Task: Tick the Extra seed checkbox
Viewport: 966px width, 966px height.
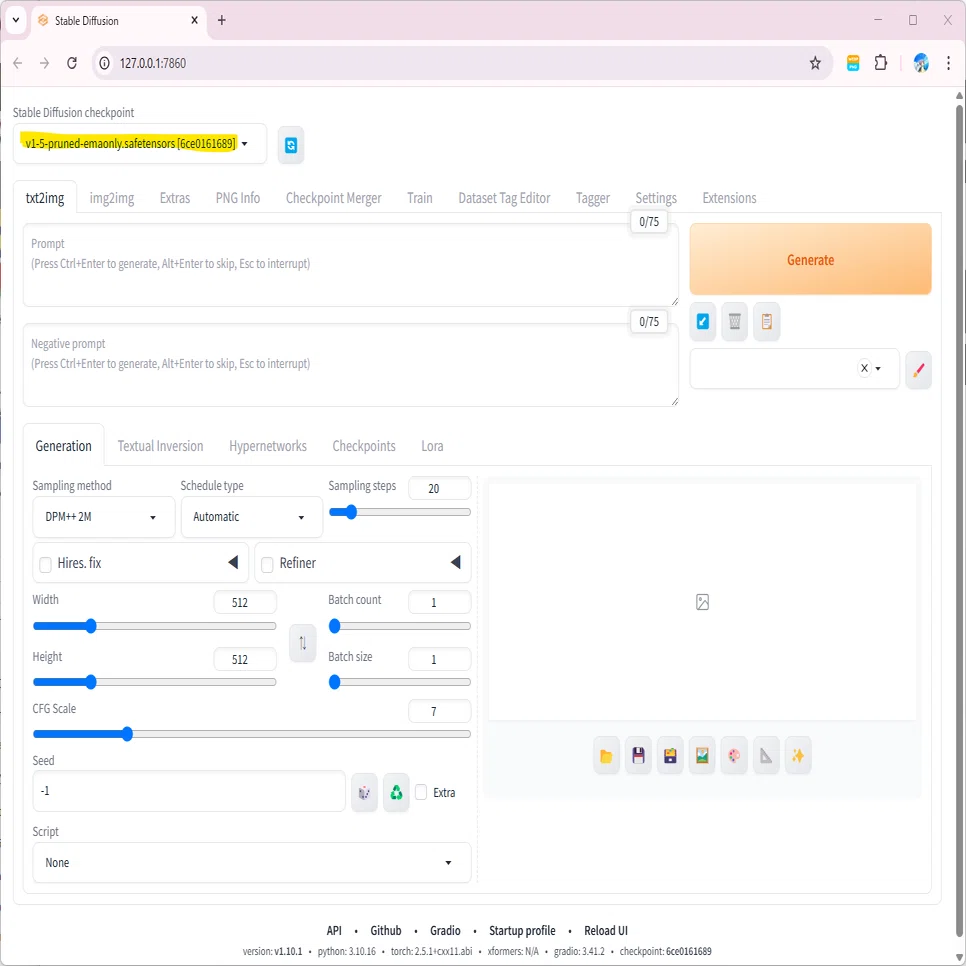Action: 421,792
